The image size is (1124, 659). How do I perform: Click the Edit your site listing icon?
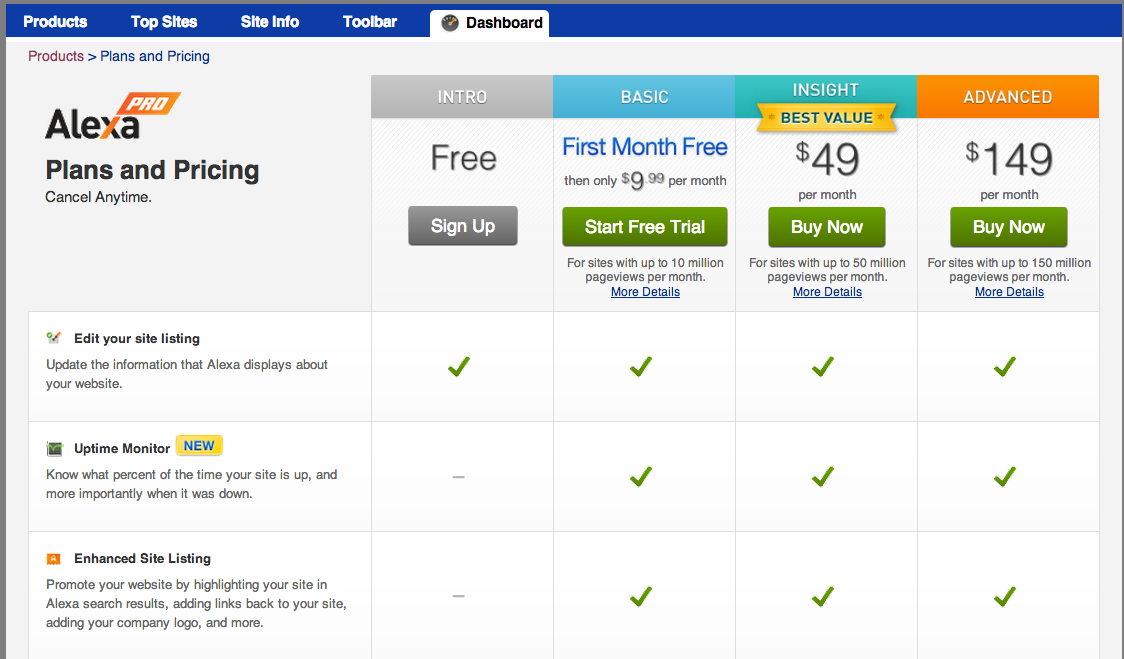point(54,338)
